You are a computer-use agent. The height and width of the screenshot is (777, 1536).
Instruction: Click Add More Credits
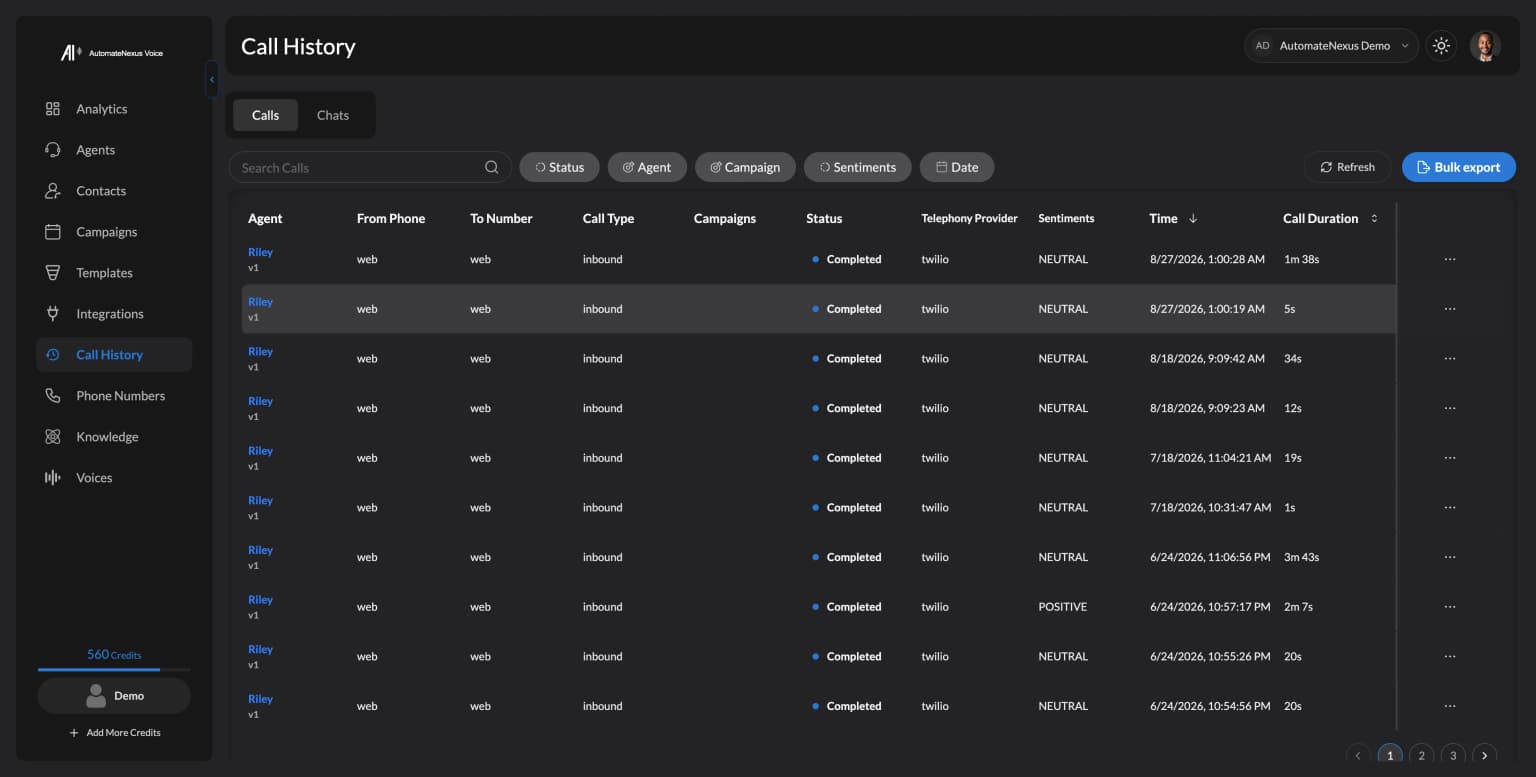click(114, 733)
